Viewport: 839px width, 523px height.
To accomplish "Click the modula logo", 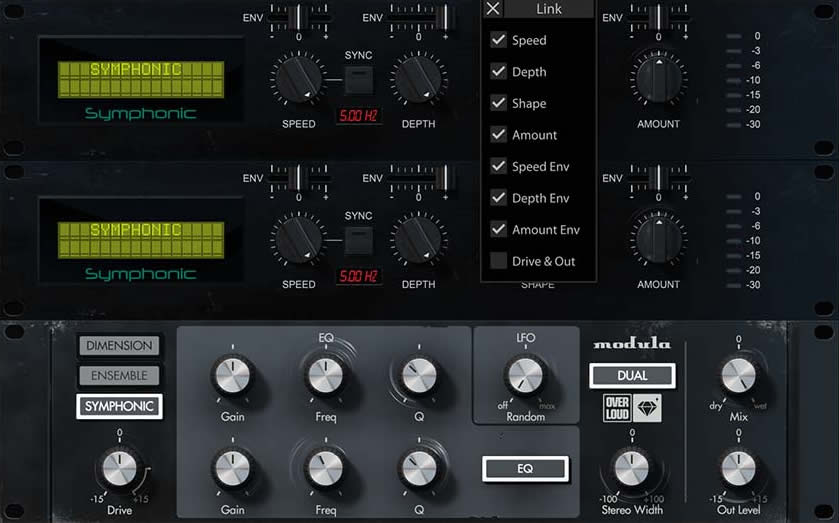I will point(632,344).
